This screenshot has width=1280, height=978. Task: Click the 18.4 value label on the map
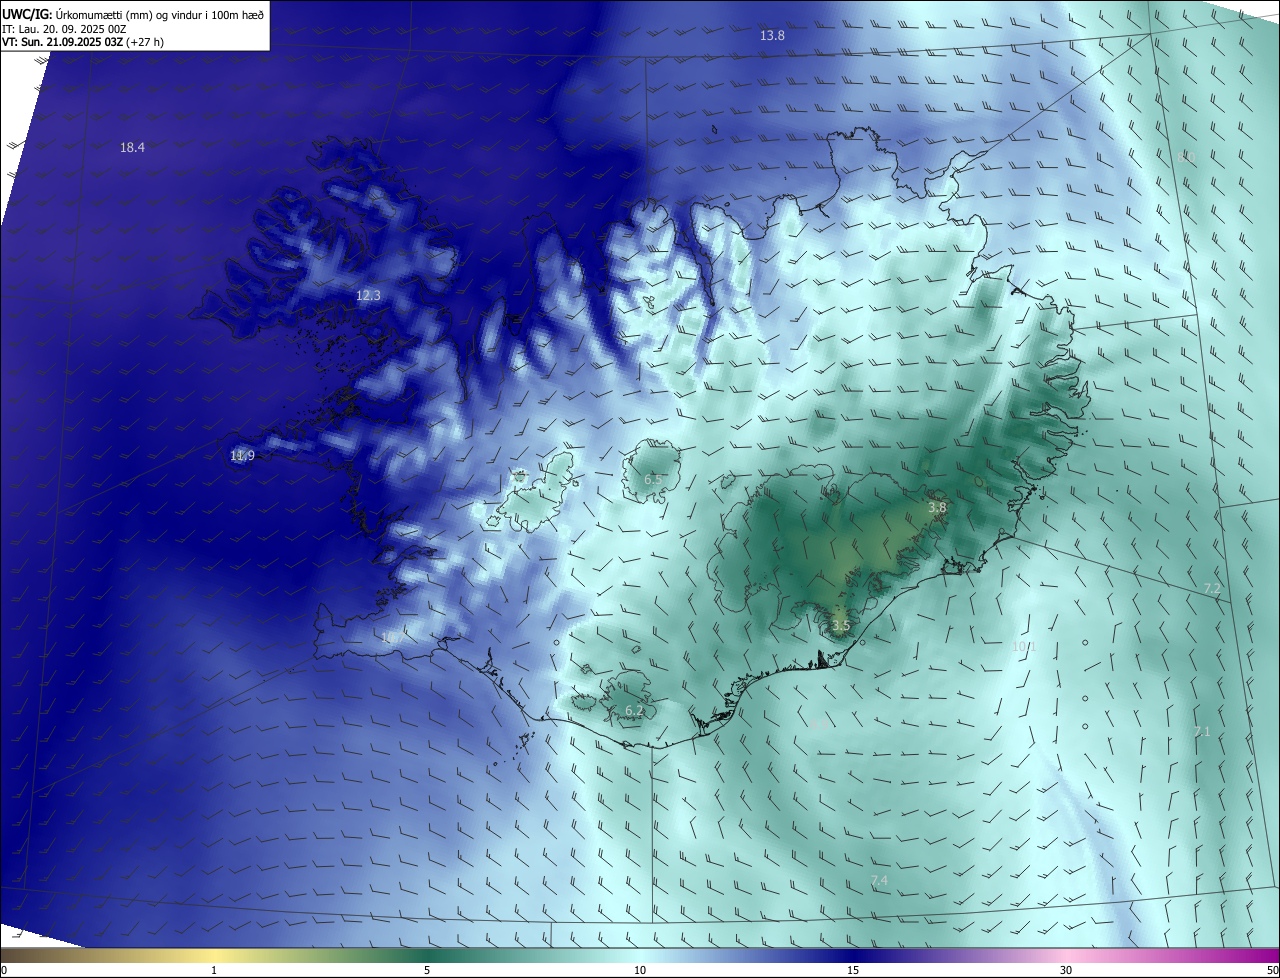[x=132, y=148]
